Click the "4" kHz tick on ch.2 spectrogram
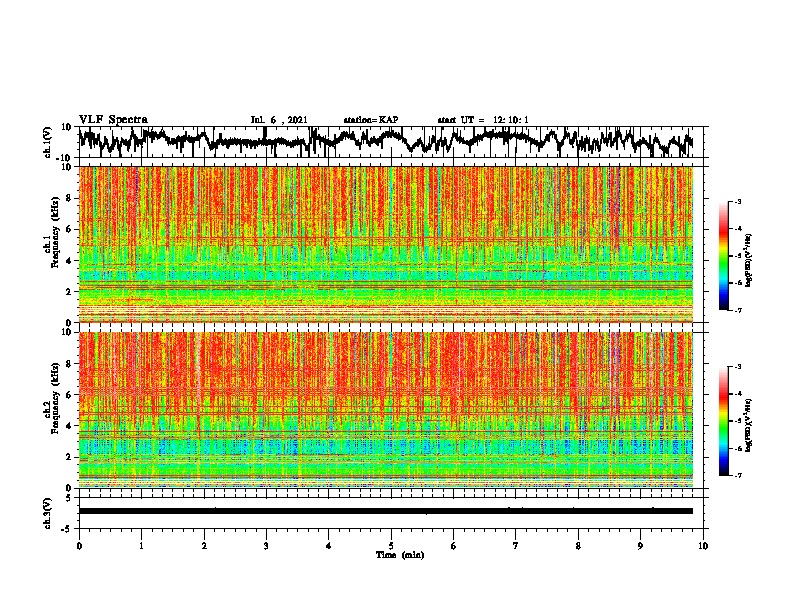Screen dimensions: 792x612 click(69, 426)
